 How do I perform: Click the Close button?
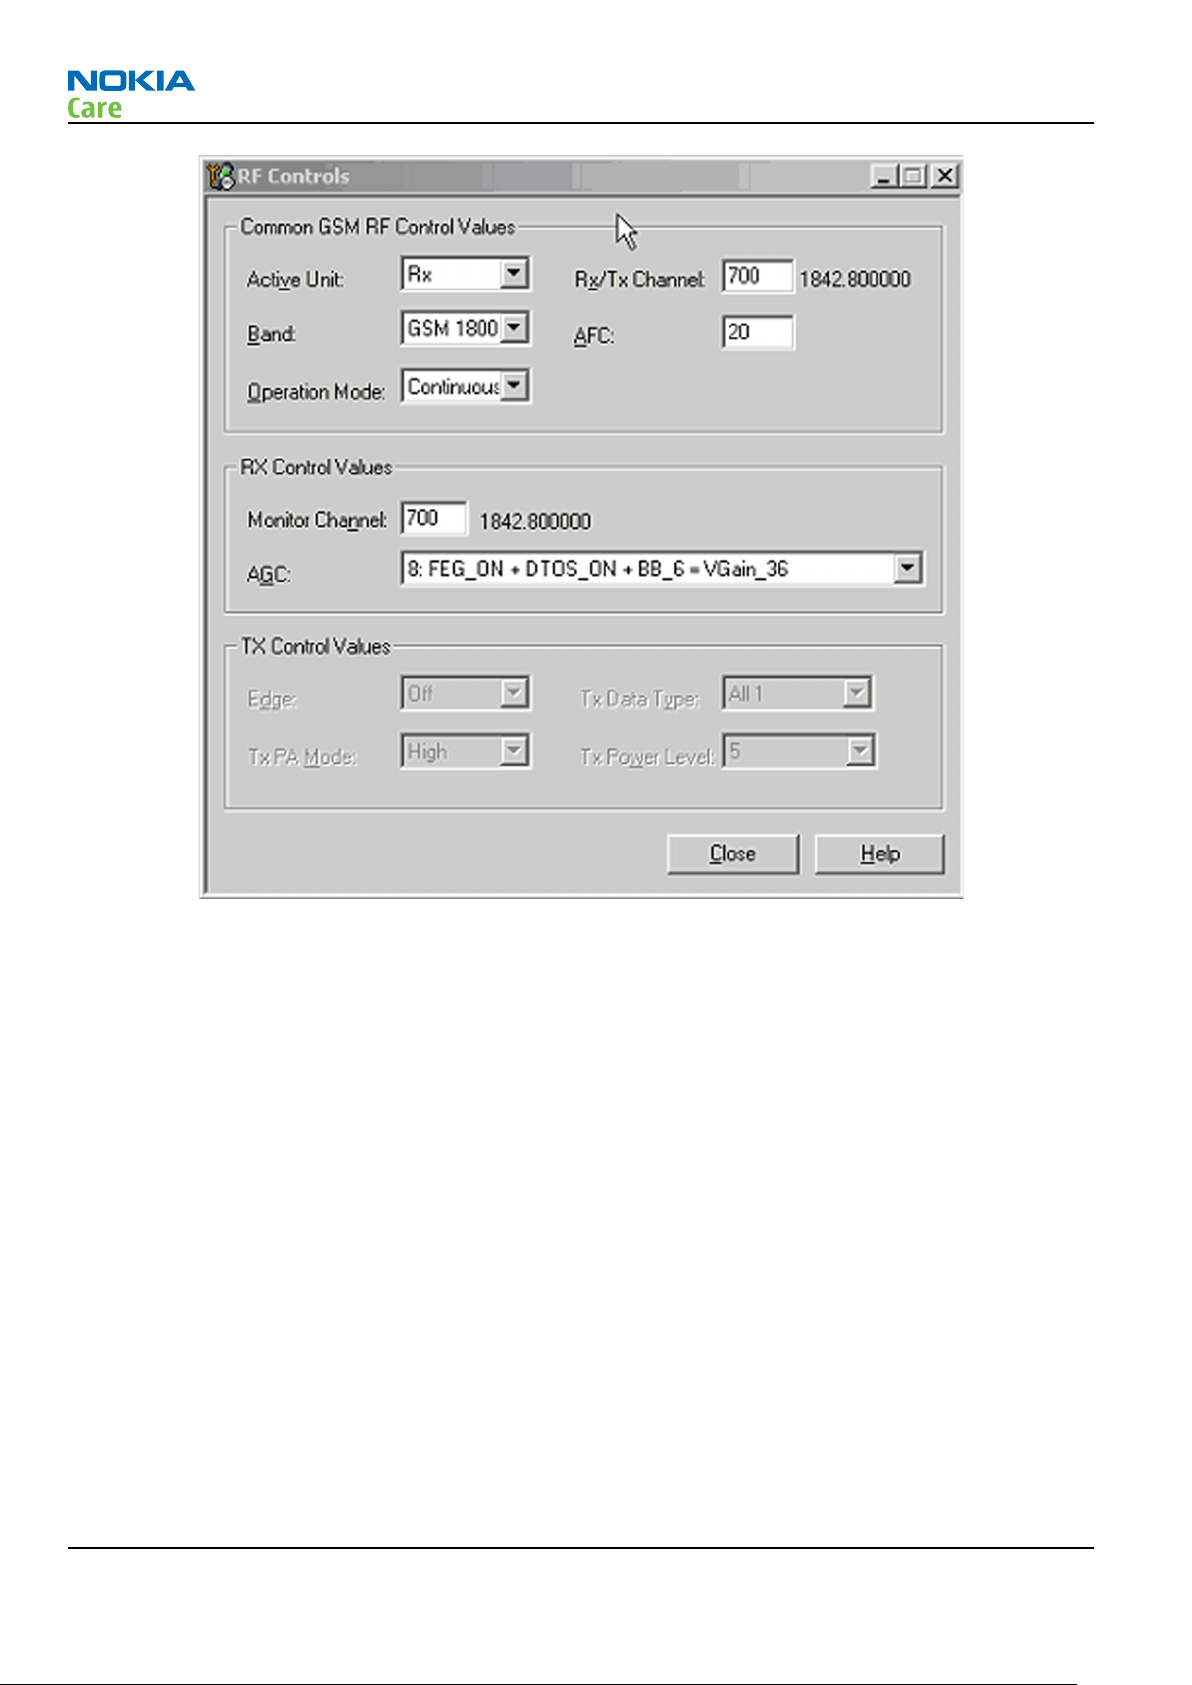[733, 854]
